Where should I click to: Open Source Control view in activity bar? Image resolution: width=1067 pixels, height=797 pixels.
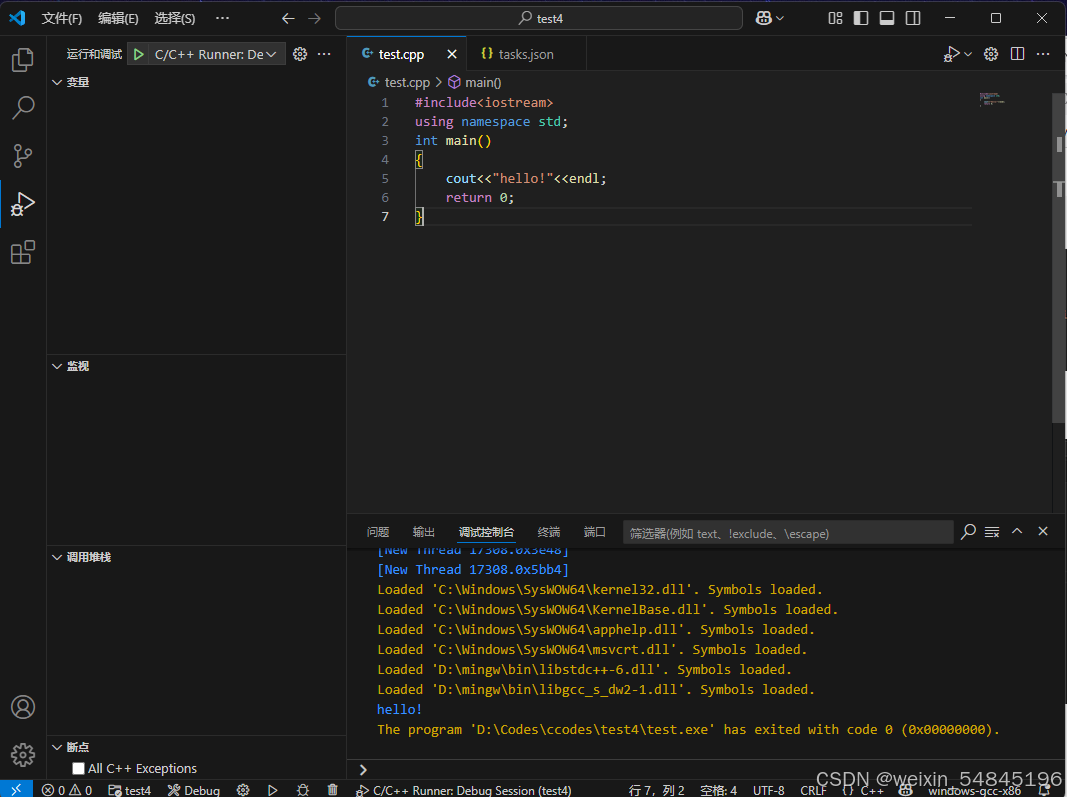coord(22,156)
